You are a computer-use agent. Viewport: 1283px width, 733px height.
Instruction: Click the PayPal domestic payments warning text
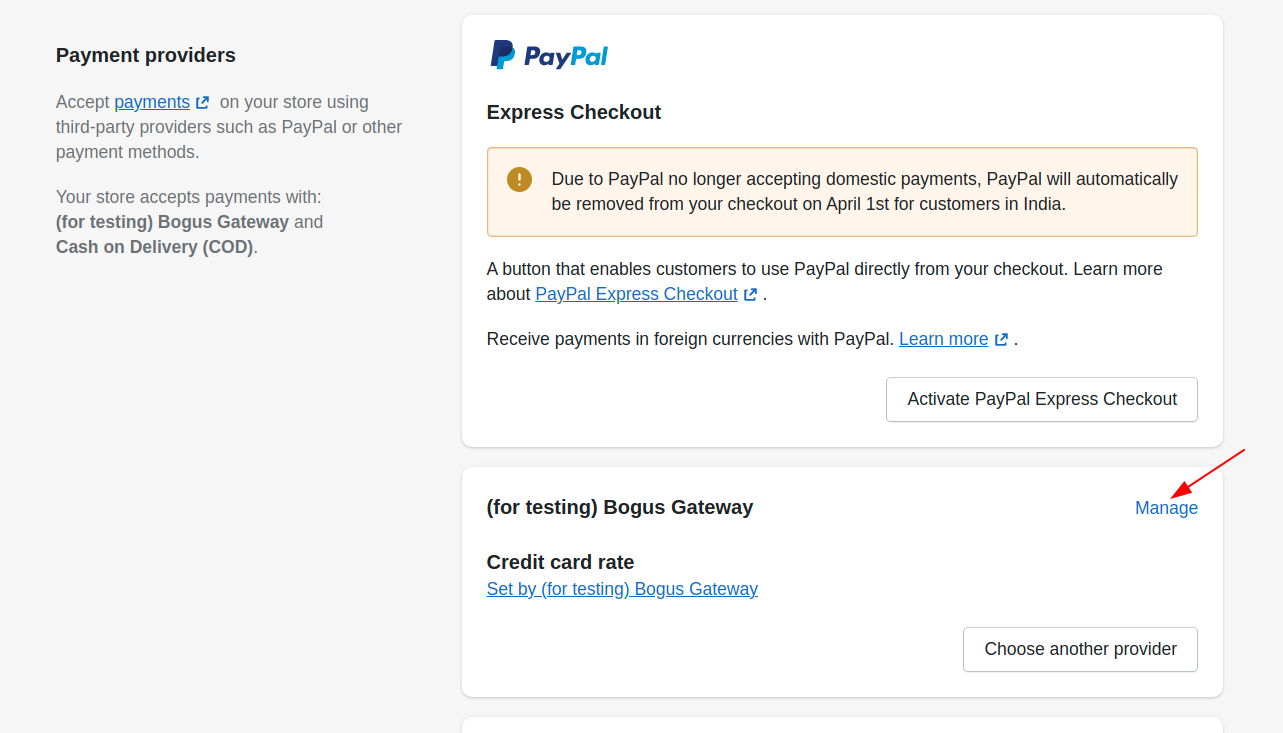click(x=865, y=192)
